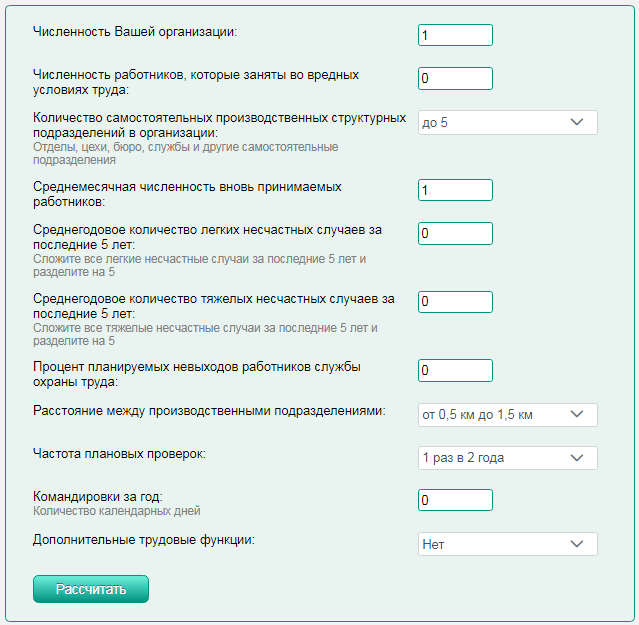Viewport: 639px width, 625px height.
Task: Click the severe accidents yearly average field
Action: point(455,302)
